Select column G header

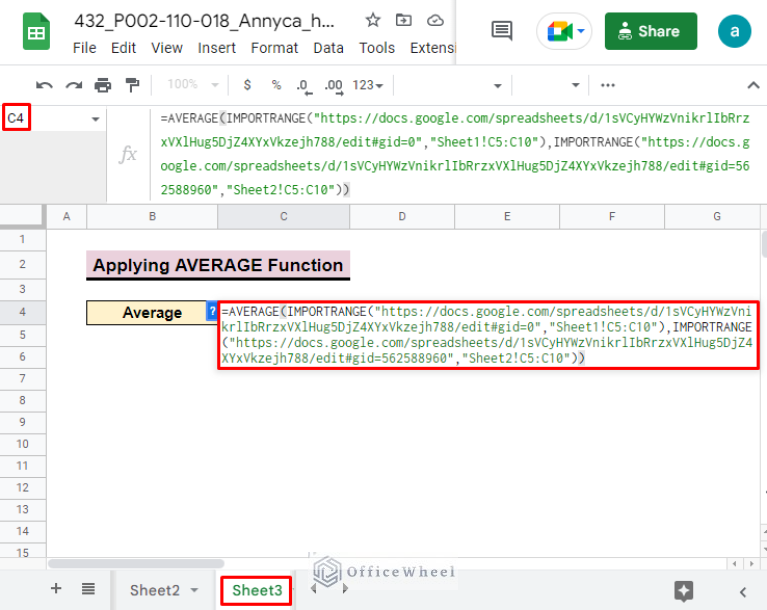click(x=717, y=216)
